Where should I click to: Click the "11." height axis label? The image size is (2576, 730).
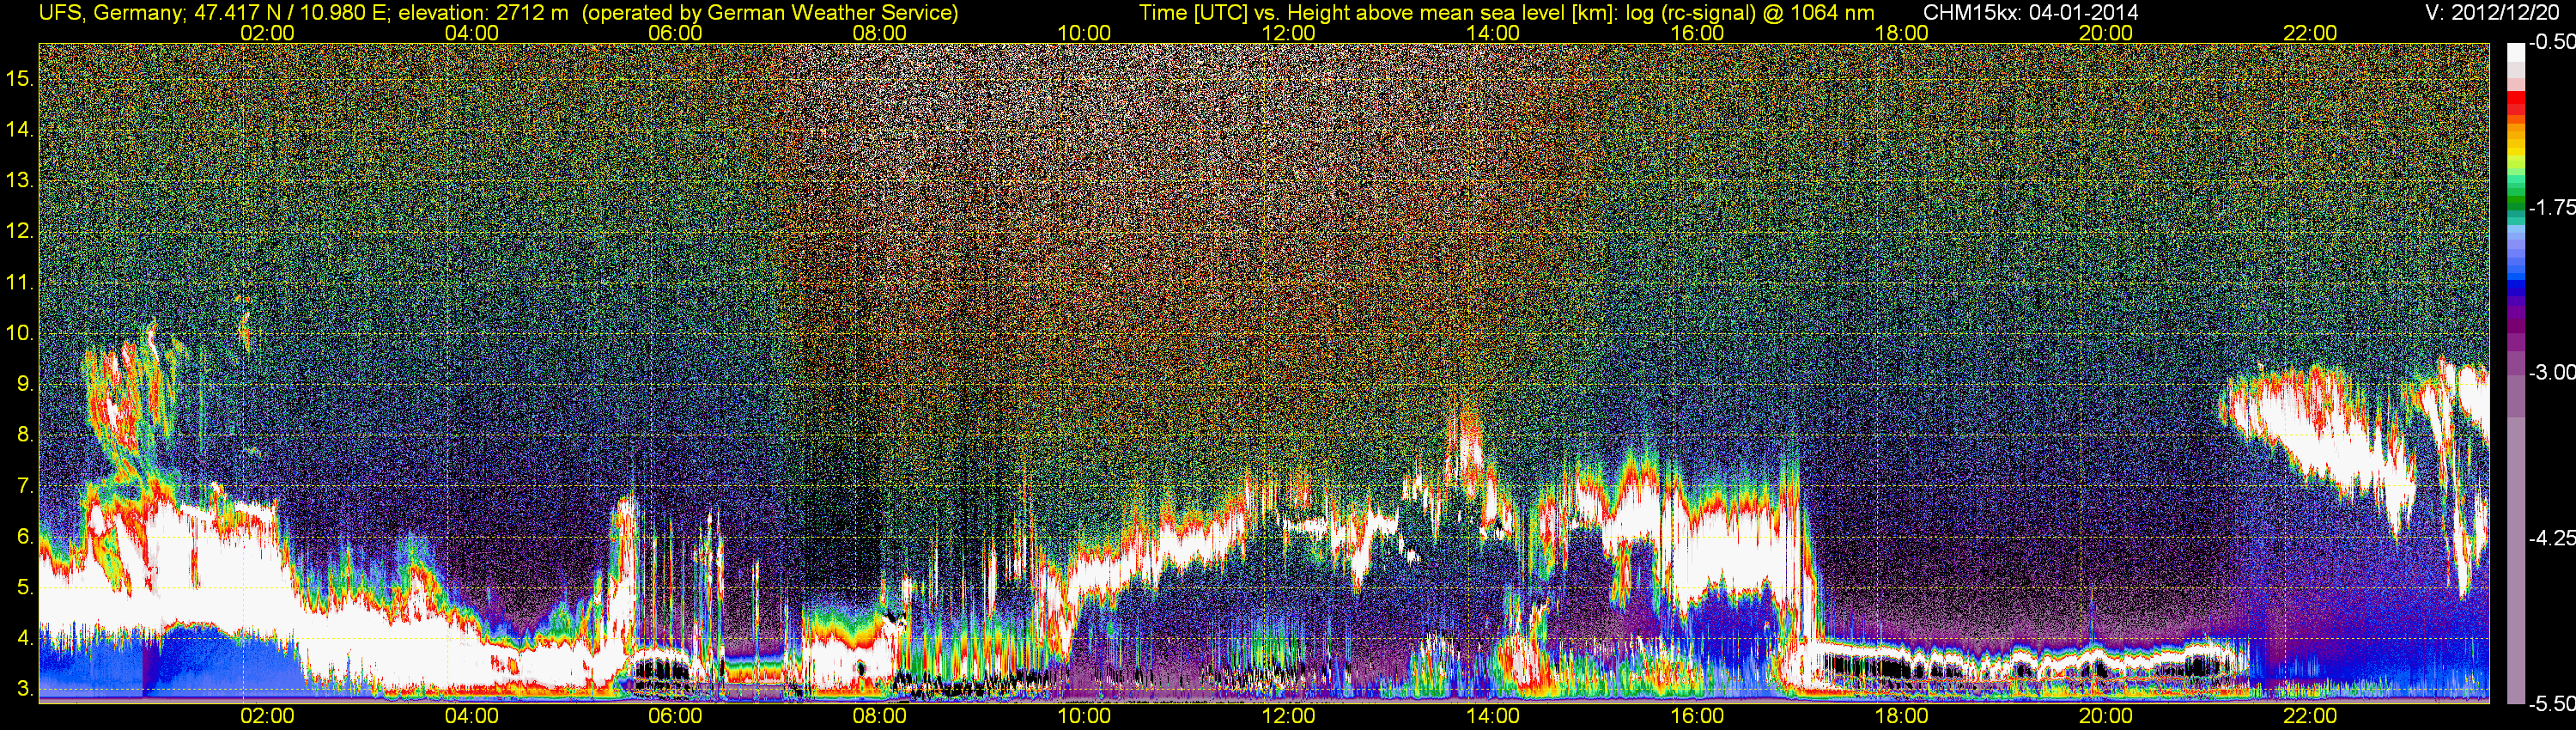point(20,282)
